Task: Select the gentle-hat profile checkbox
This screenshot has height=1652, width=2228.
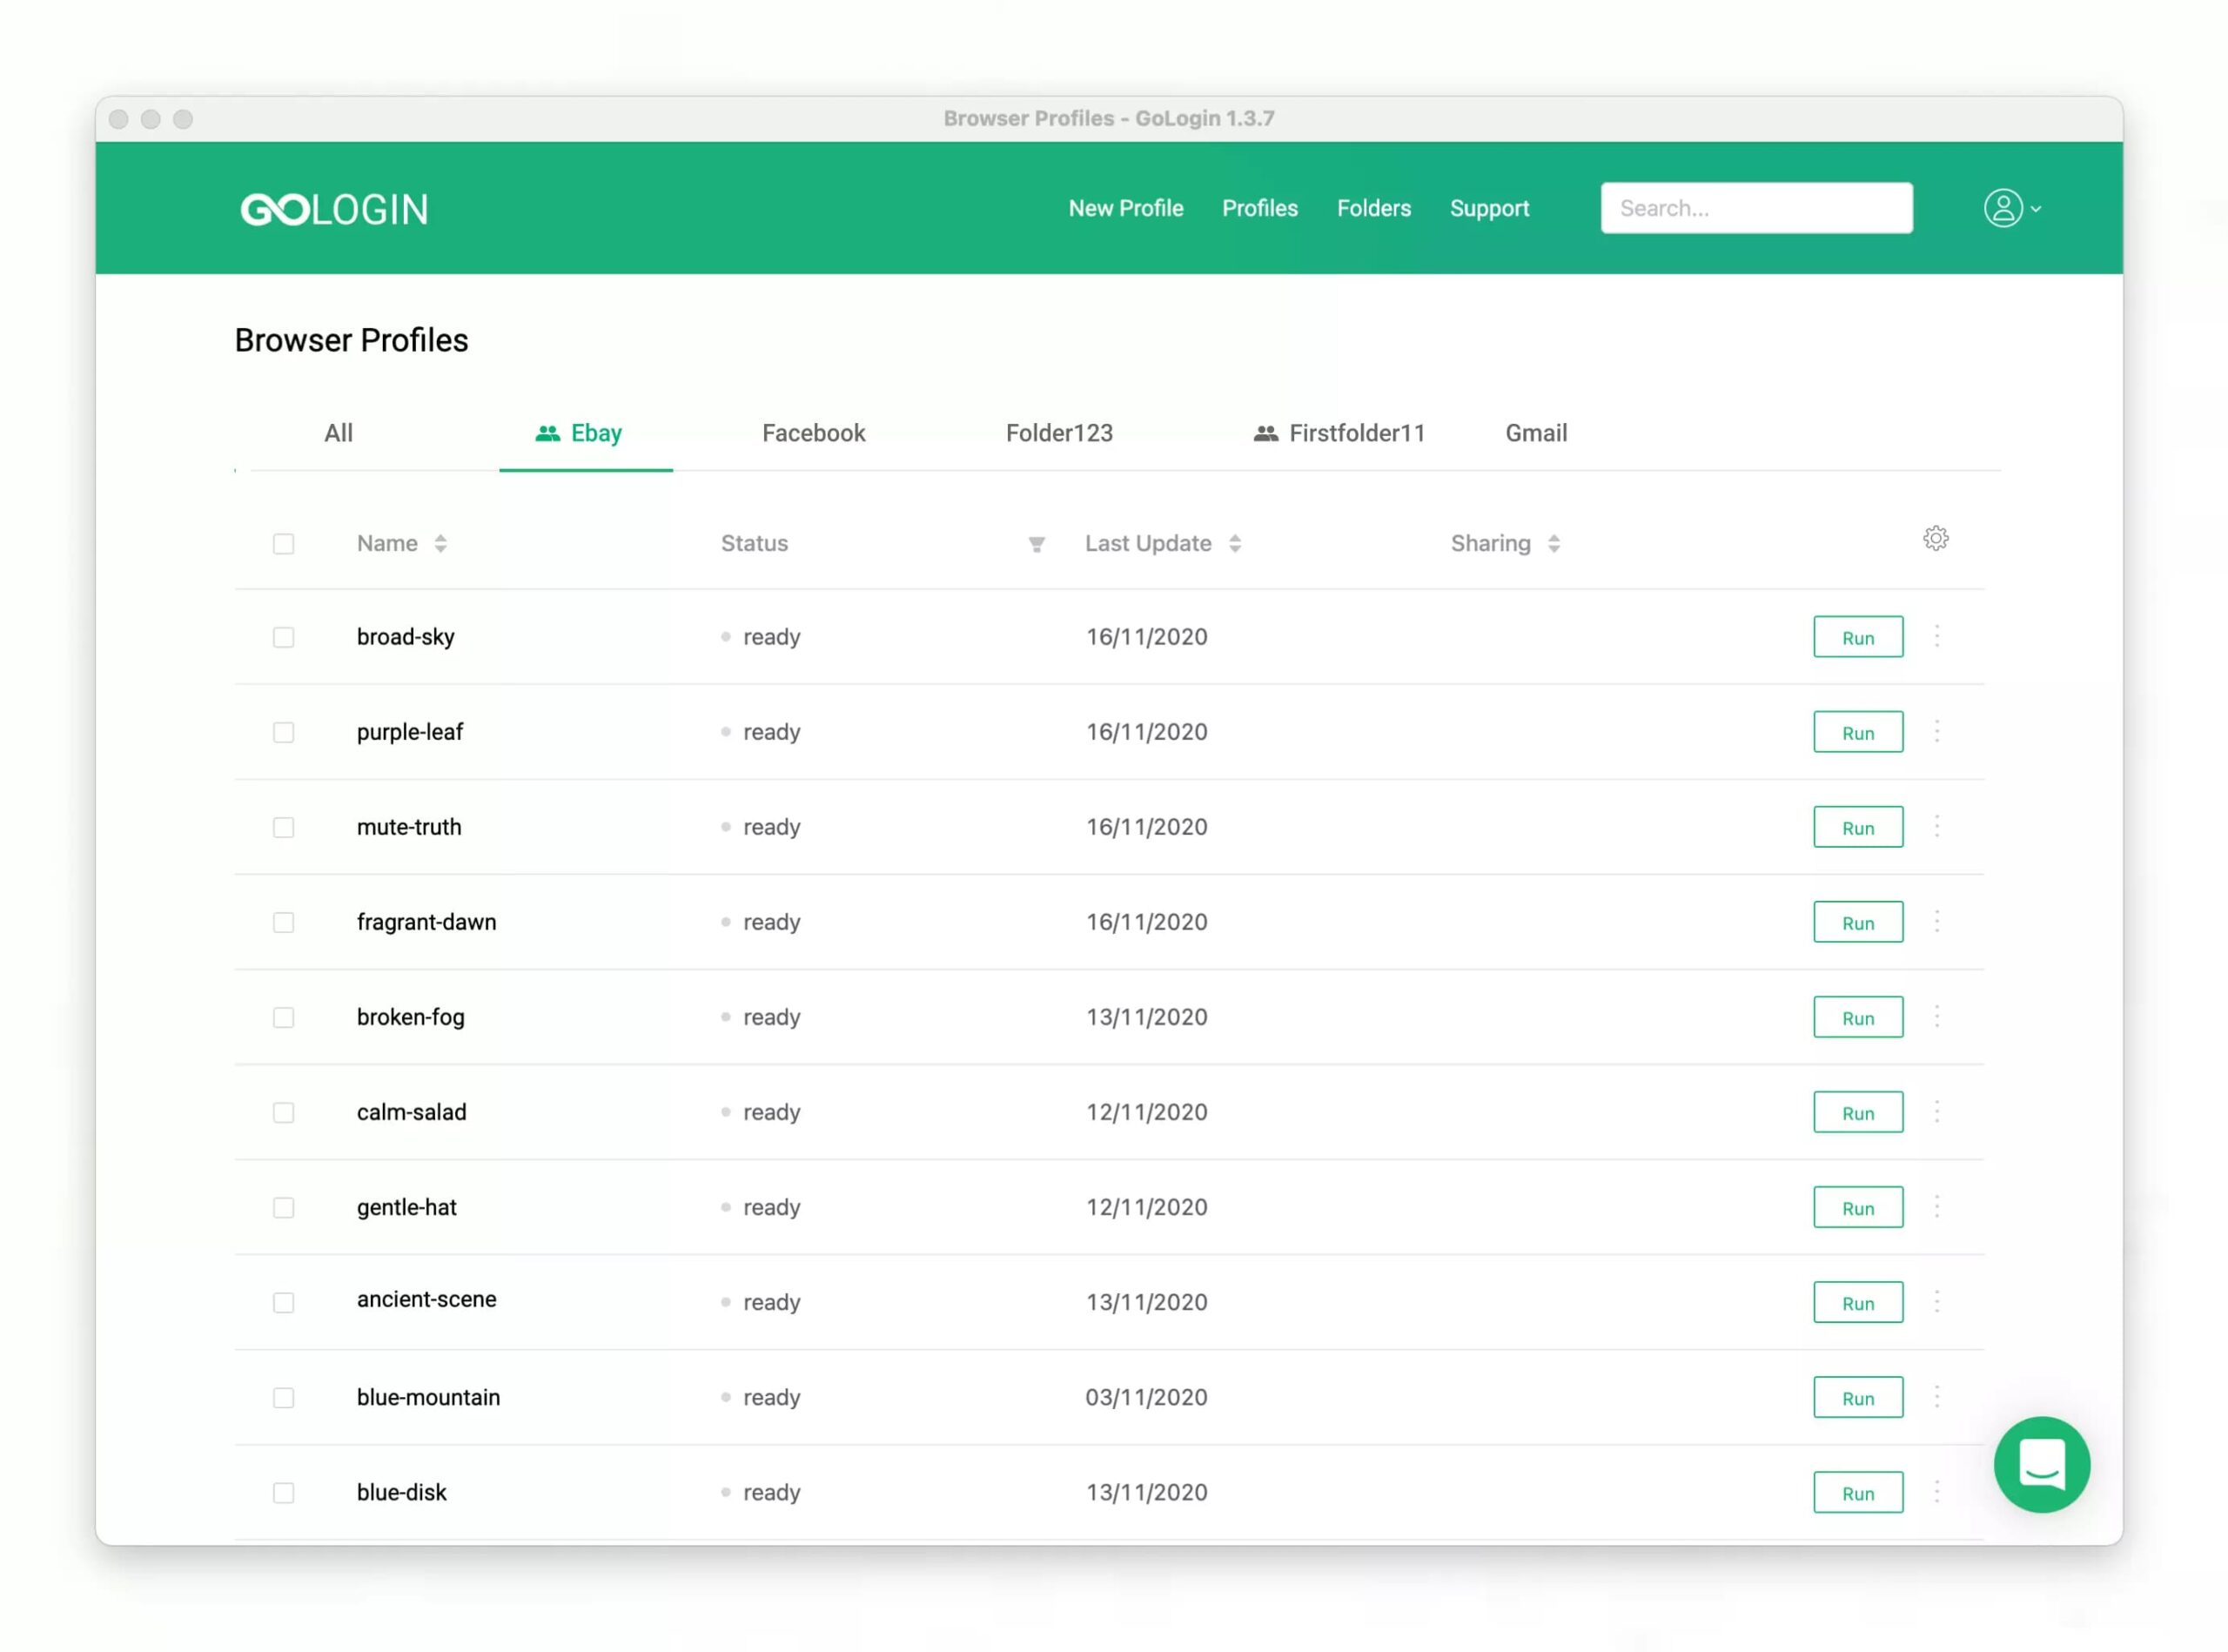Action: pyautogui.click(x=284, y=1208)
